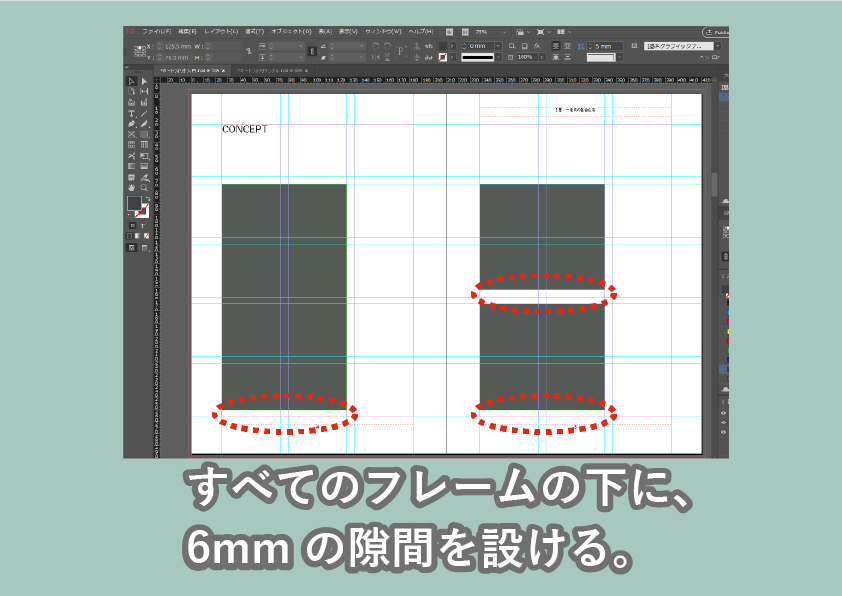Open the オブジェクト(O) menu
This screenshot has height=596, width=842.
click(x=291, y=32)
